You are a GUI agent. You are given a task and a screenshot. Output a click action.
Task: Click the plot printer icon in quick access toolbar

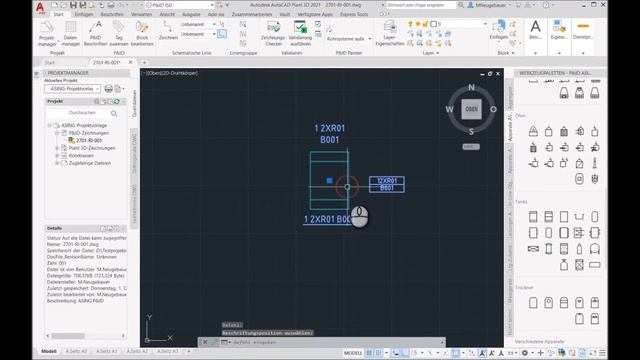tap(111, 5)
